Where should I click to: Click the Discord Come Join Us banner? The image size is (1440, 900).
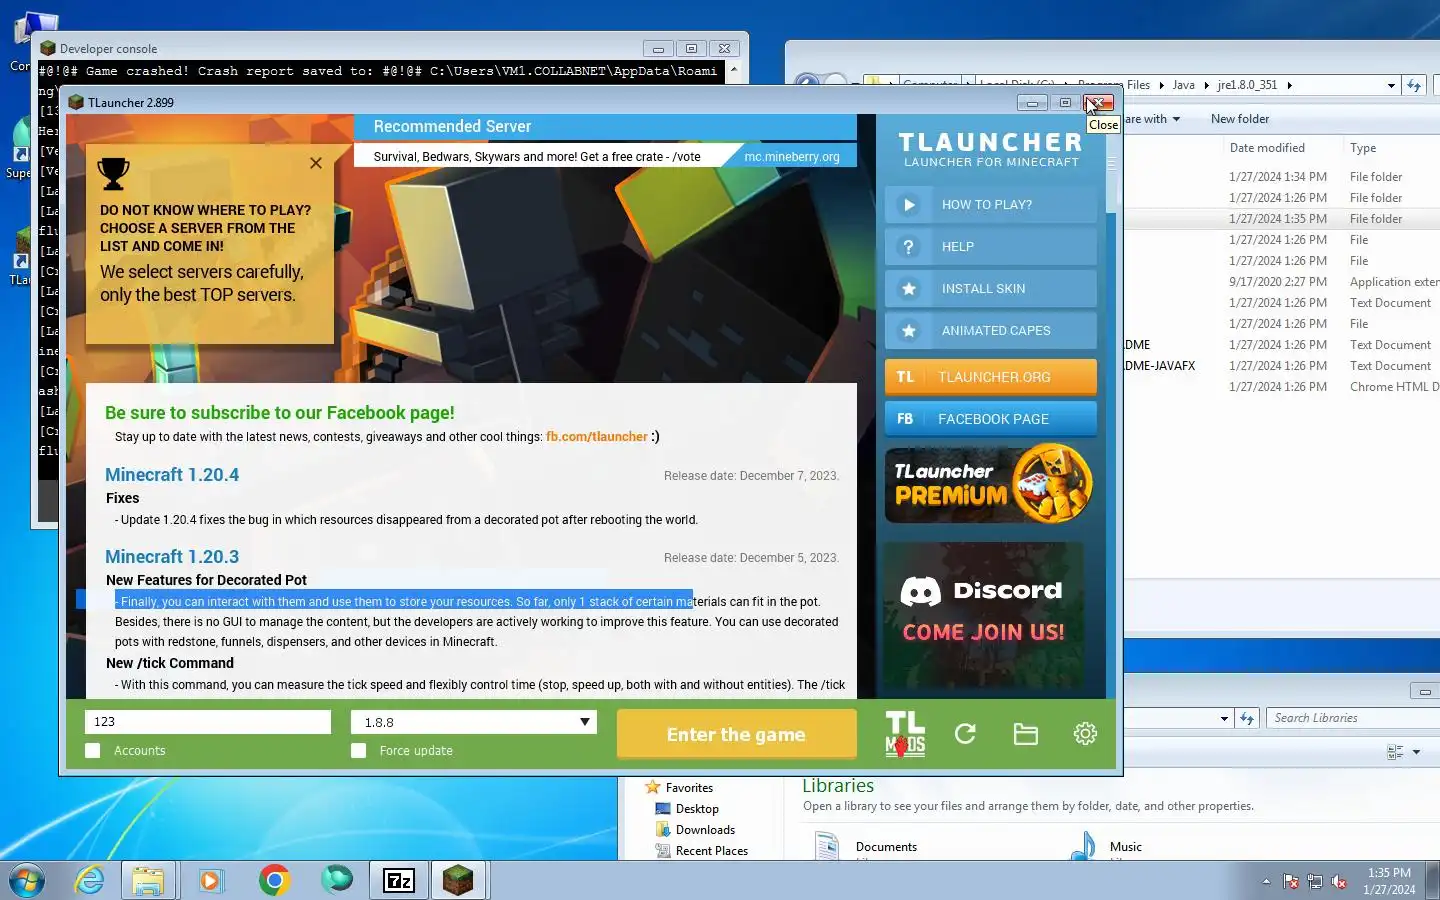pyautogui.click(x=984, y=615)
